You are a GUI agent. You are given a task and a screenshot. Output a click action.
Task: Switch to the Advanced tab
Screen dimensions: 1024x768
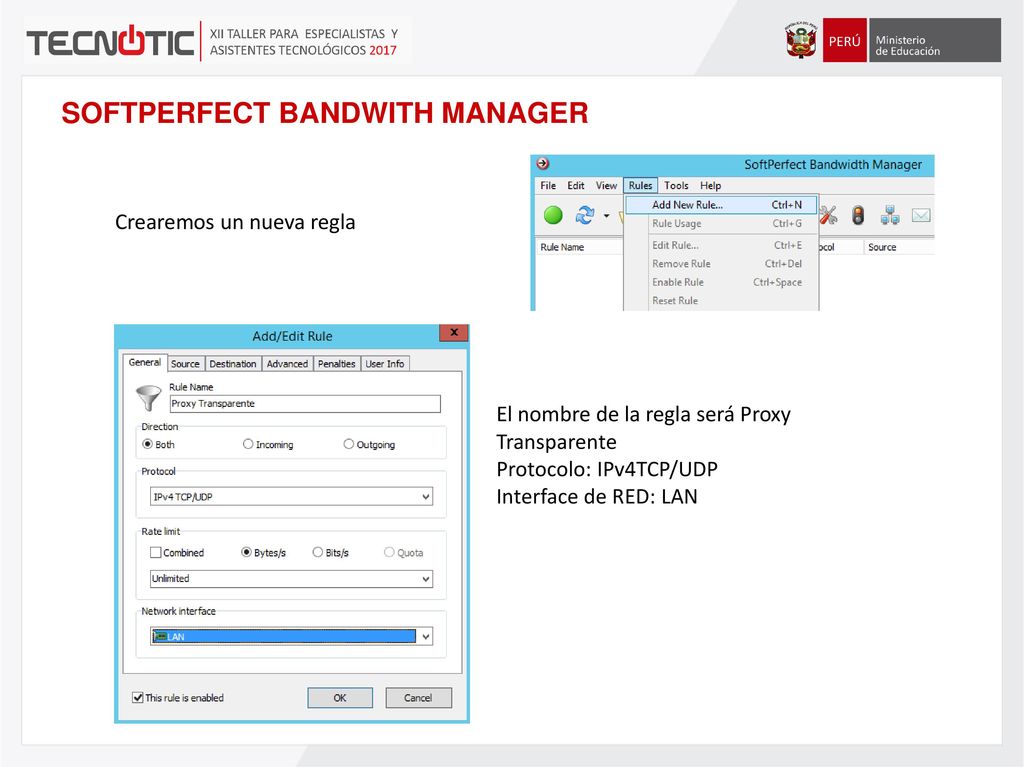287,364
